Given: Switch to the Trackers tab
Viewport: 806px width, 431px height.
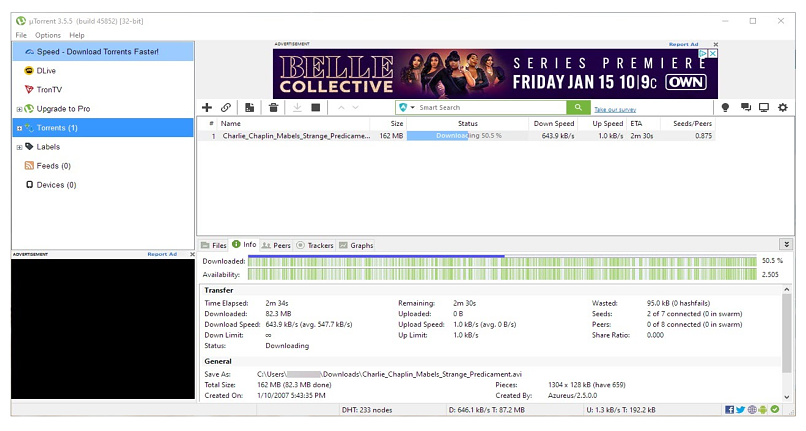Looking at the screenshot, I should [x=315, y=245].
